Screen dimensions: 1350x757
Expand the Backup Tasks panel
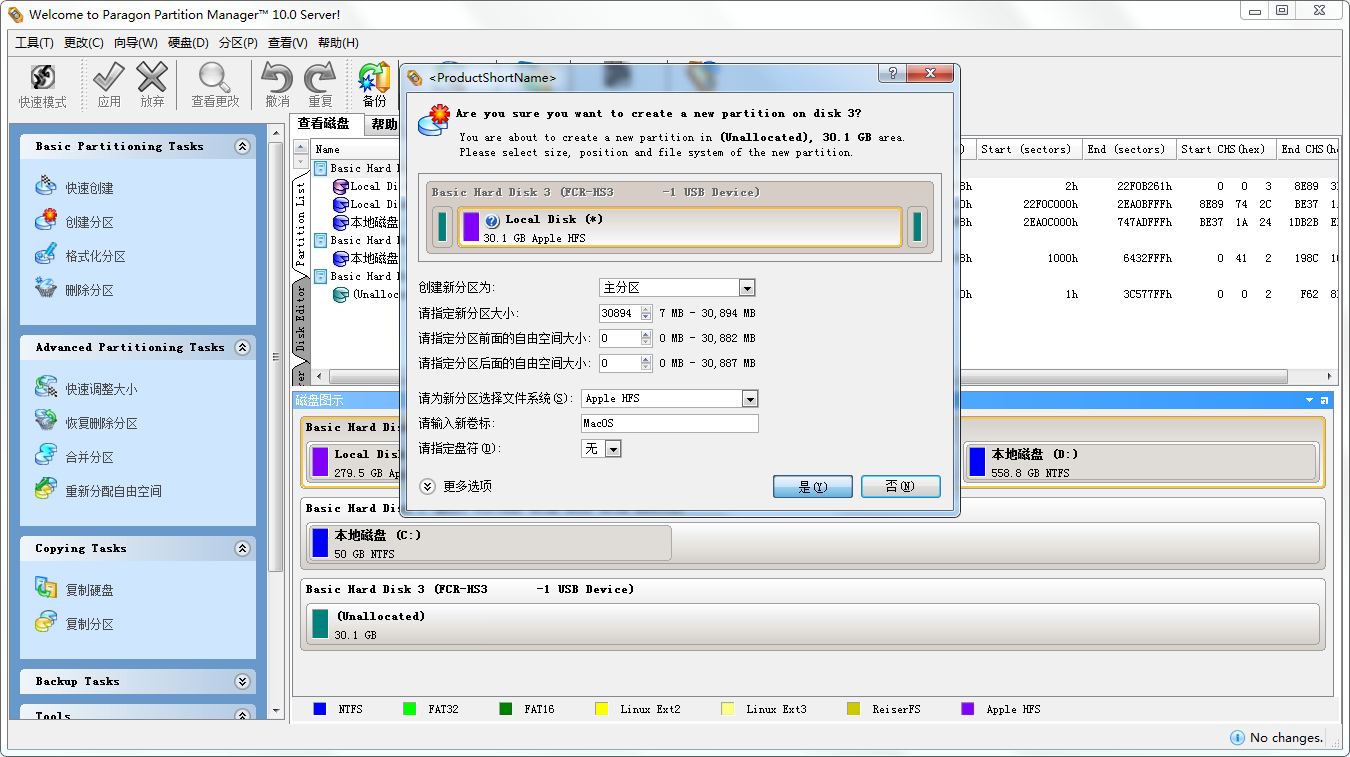tap(242, 681)
